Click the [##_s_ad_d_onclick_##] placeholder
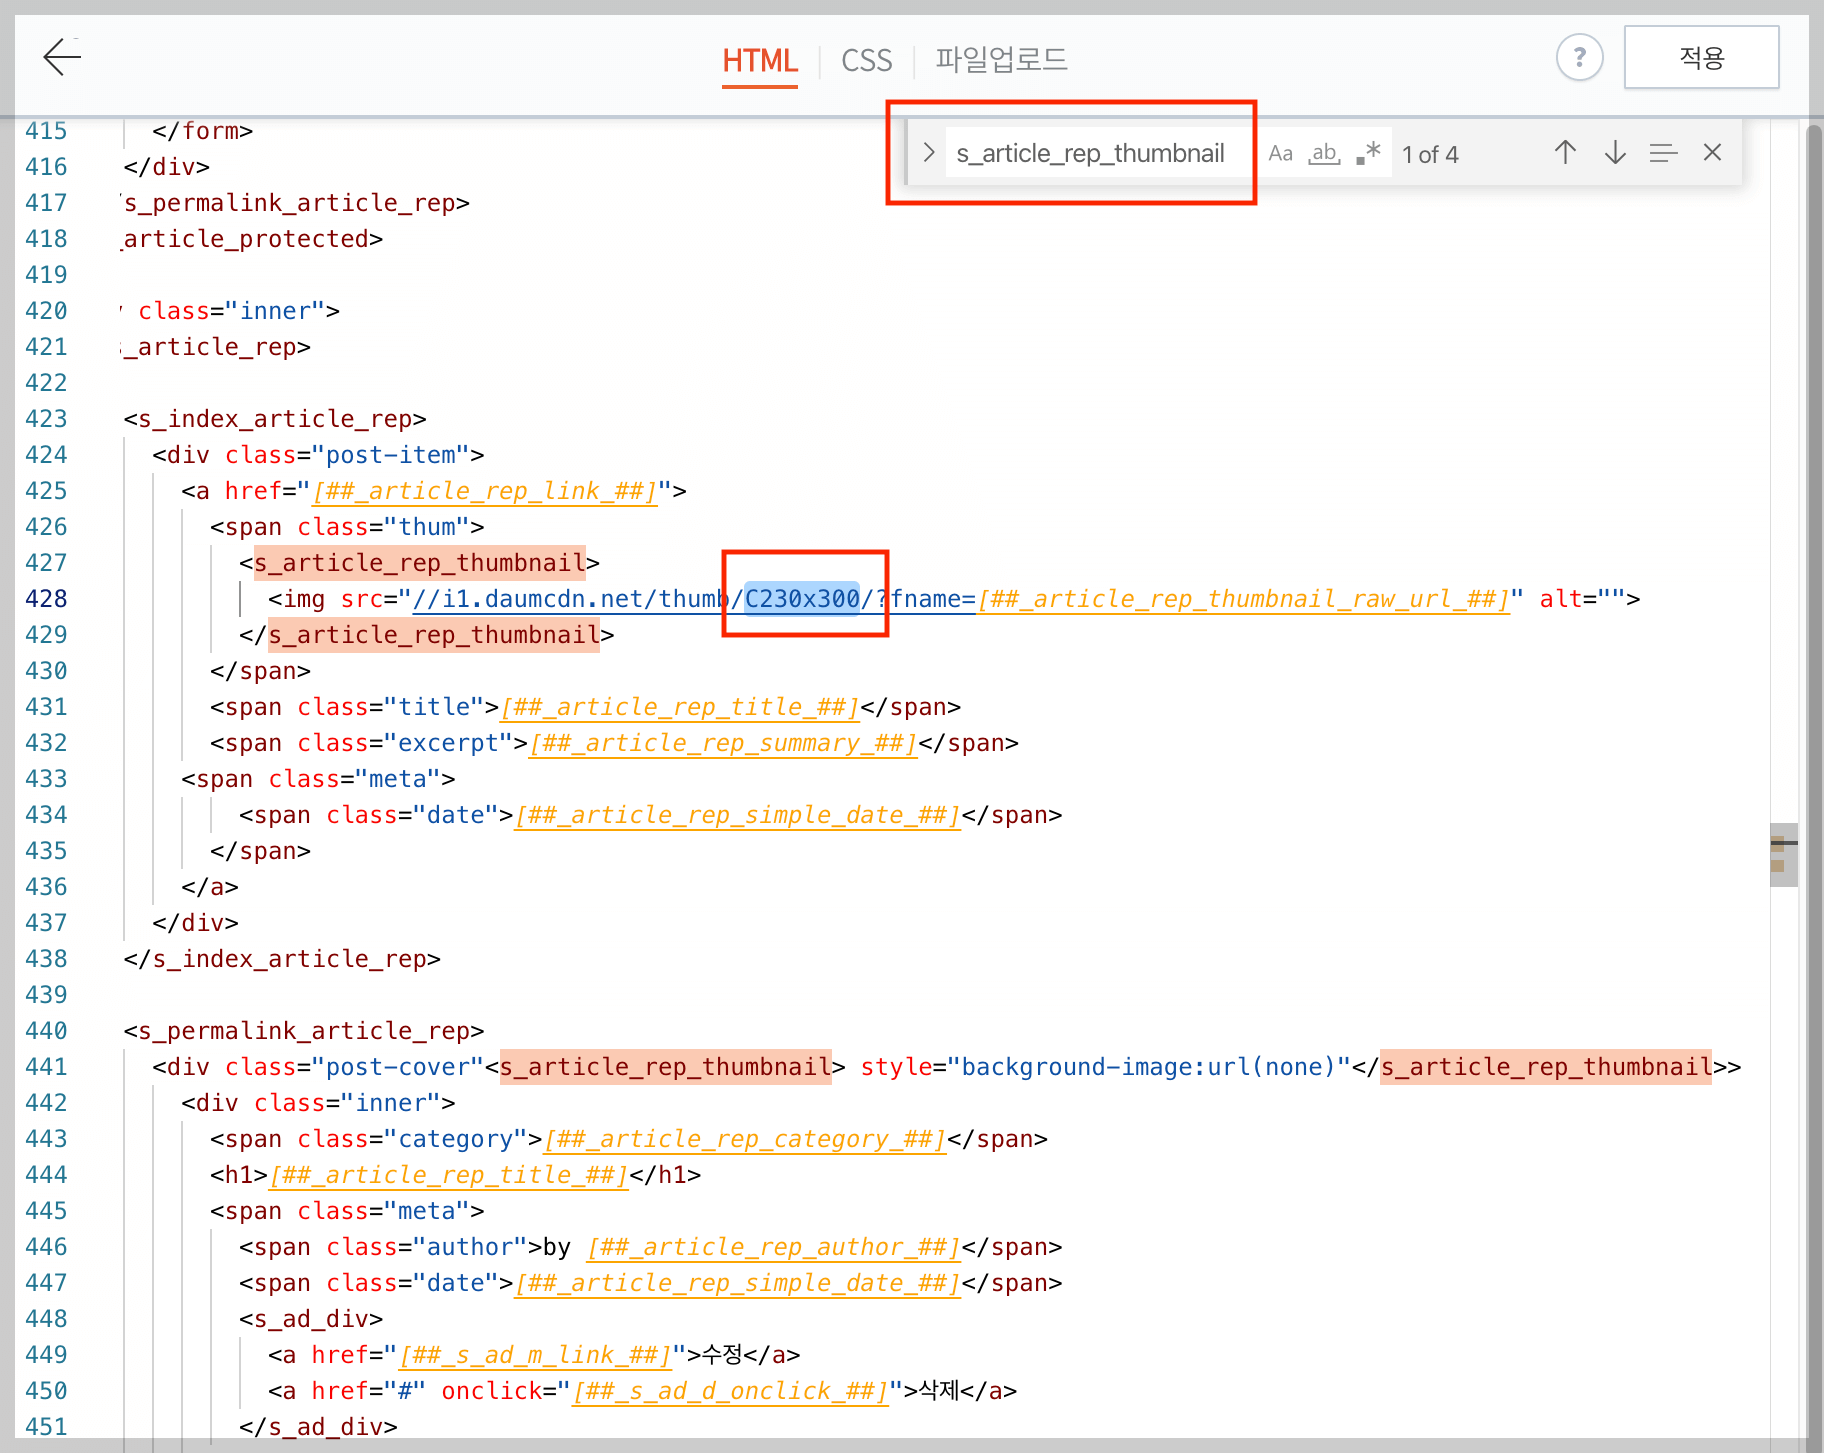Image resolution: width=1824 pixels, height=1453 pixels. pos(730,1391)
